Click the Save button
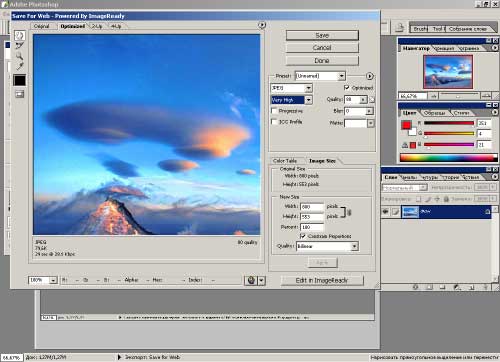 tap(322, 35)
